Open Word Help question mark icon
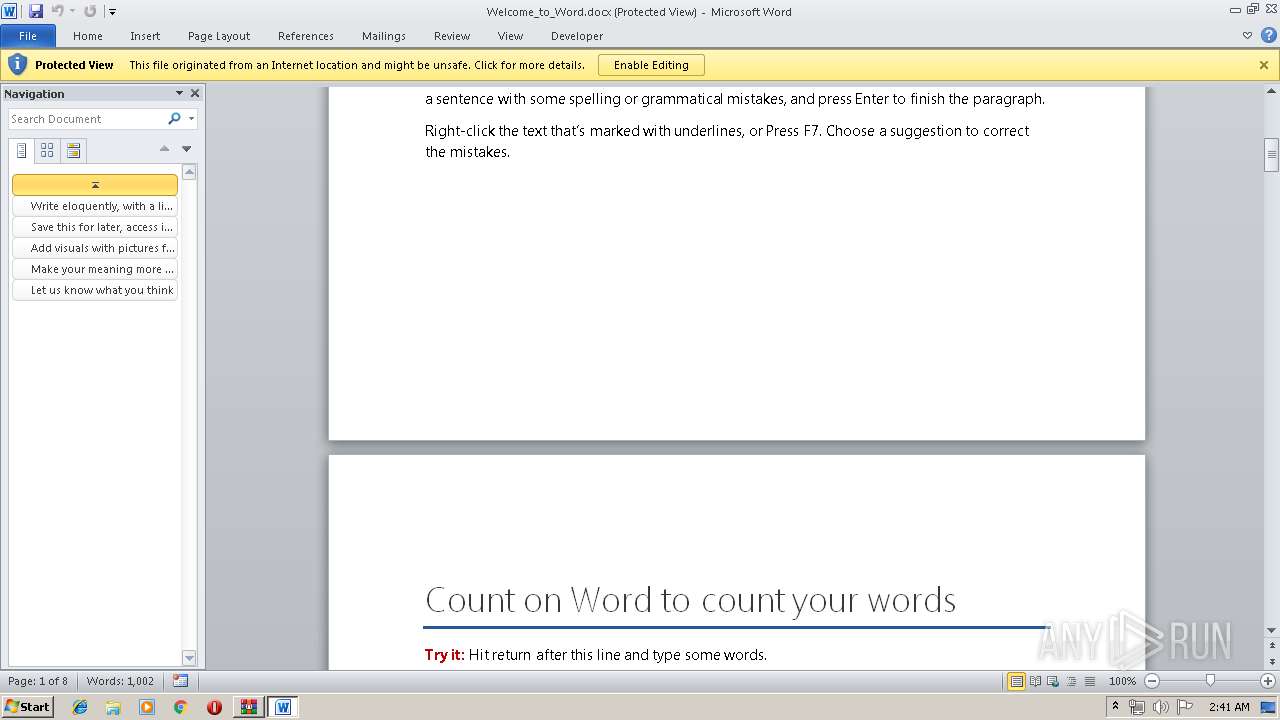The image size is (1280, 720). click(x=1268, y=35)
